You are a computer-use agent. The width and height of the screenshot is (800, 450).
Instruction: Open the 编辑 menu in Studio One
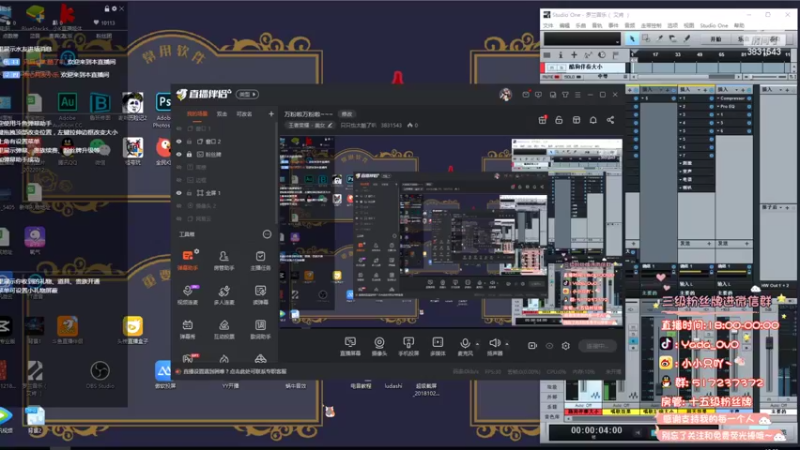click(564, 26)
